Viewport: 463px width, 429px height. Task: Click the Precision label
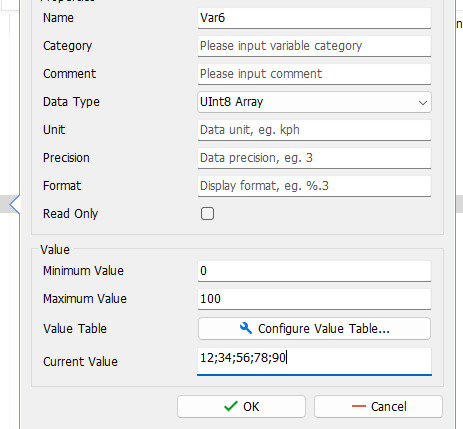(66, 158)
